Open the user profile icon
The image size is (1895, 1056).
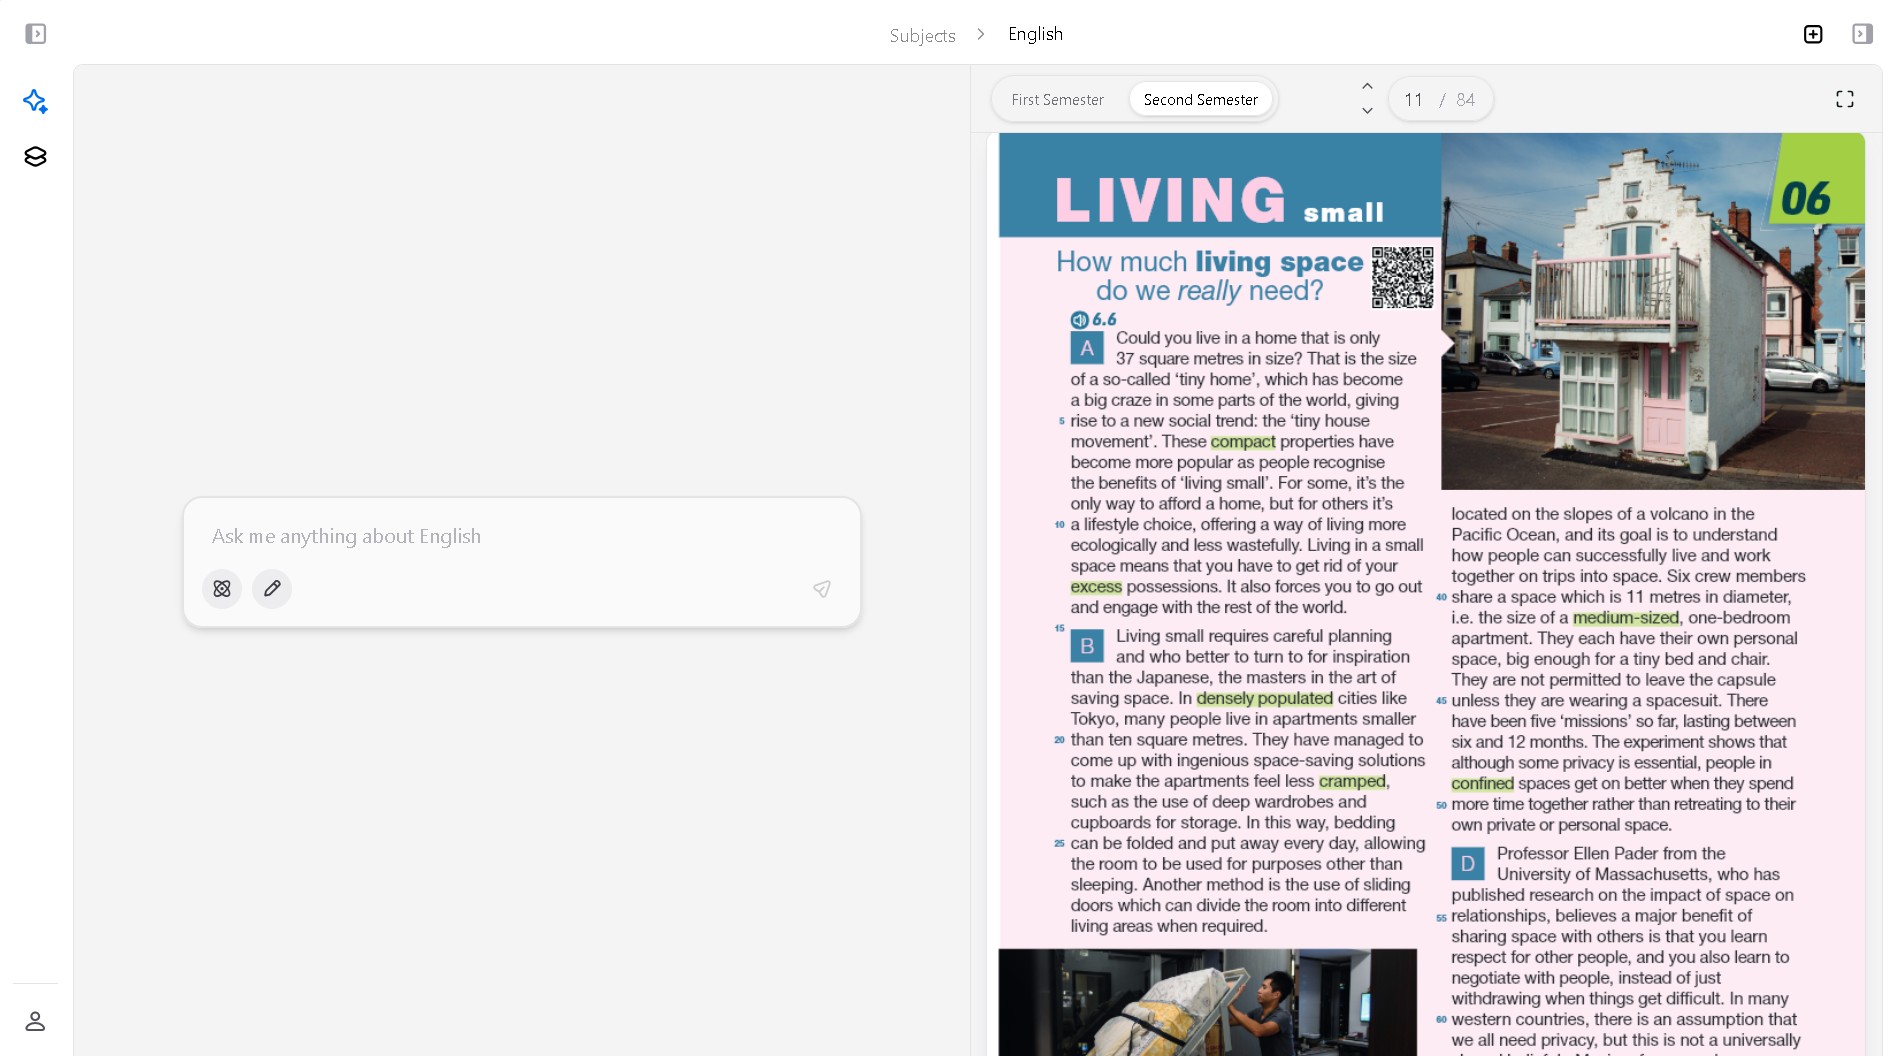click(35, 1021)
